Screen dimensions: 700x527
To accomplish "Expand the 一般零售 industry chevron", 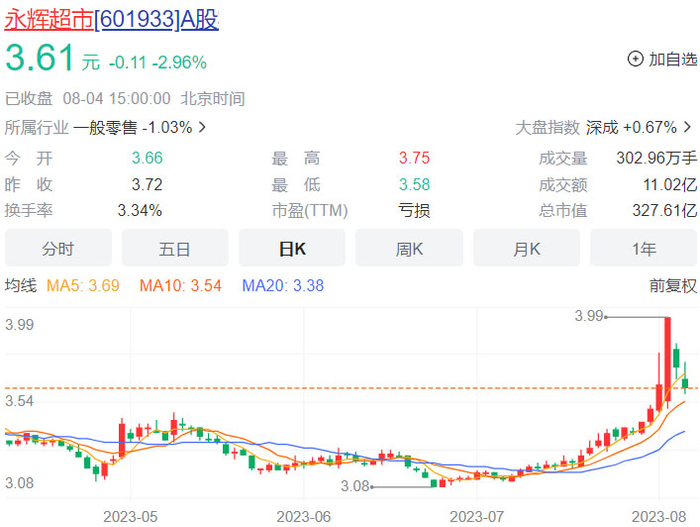I will tap(202, 127).
